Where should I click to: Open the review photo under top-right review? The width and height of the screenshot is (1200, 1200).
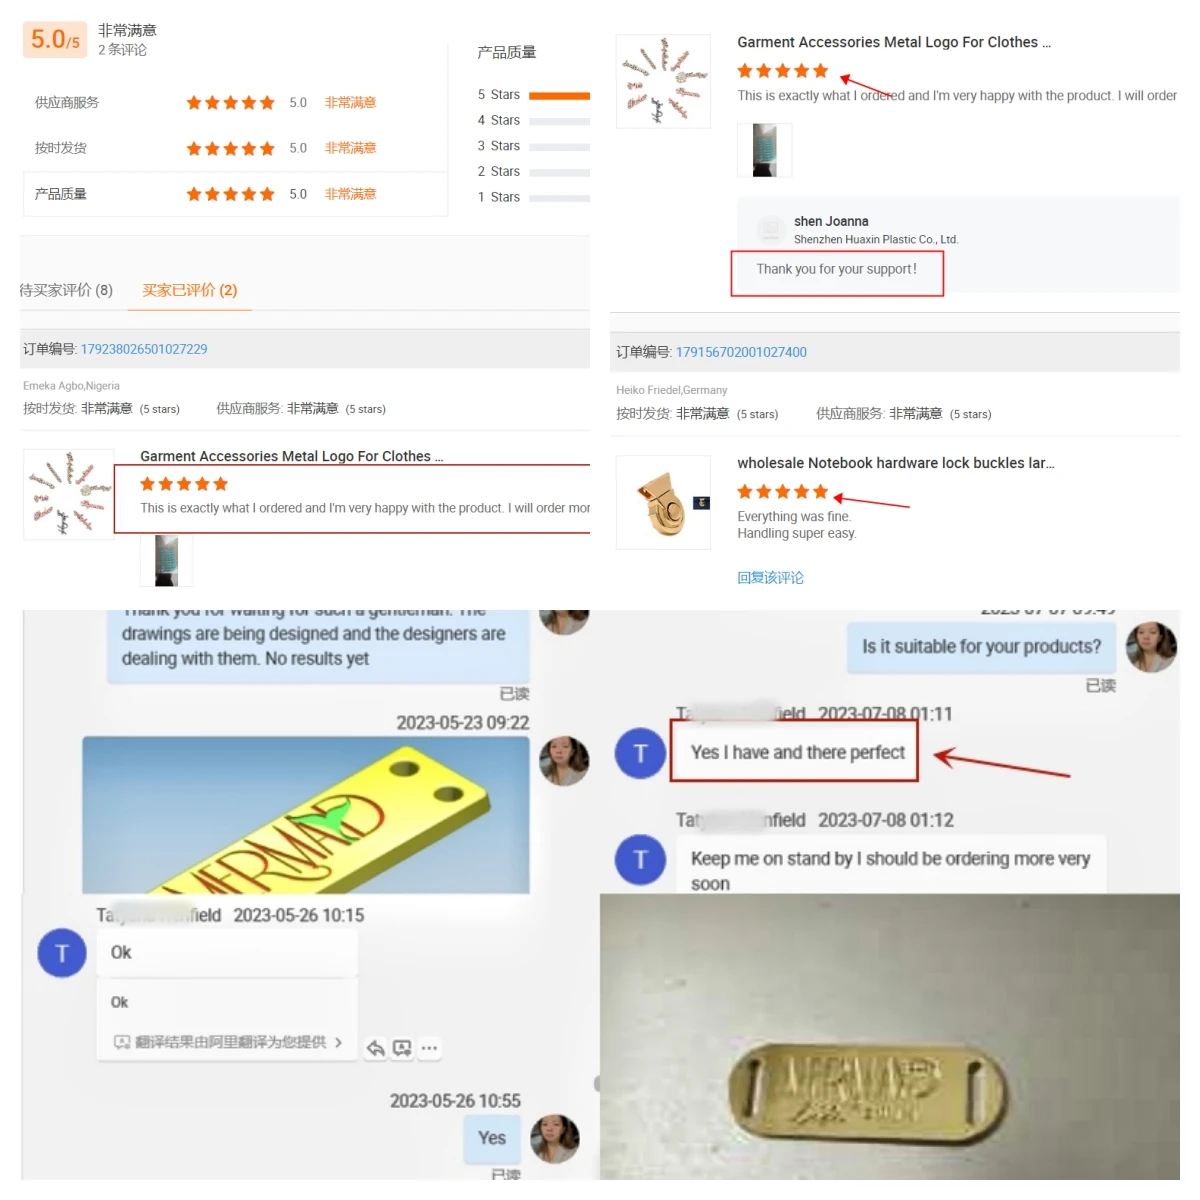(x=764, y=150)
